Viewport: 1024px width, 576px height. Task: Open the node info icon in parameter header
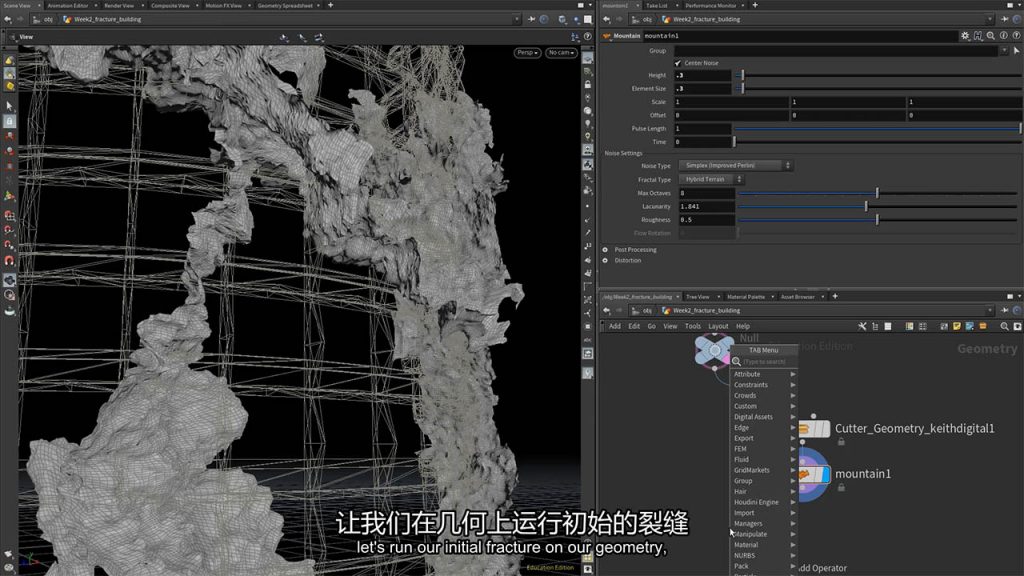pyautogui.click(x=1004, y=36)
